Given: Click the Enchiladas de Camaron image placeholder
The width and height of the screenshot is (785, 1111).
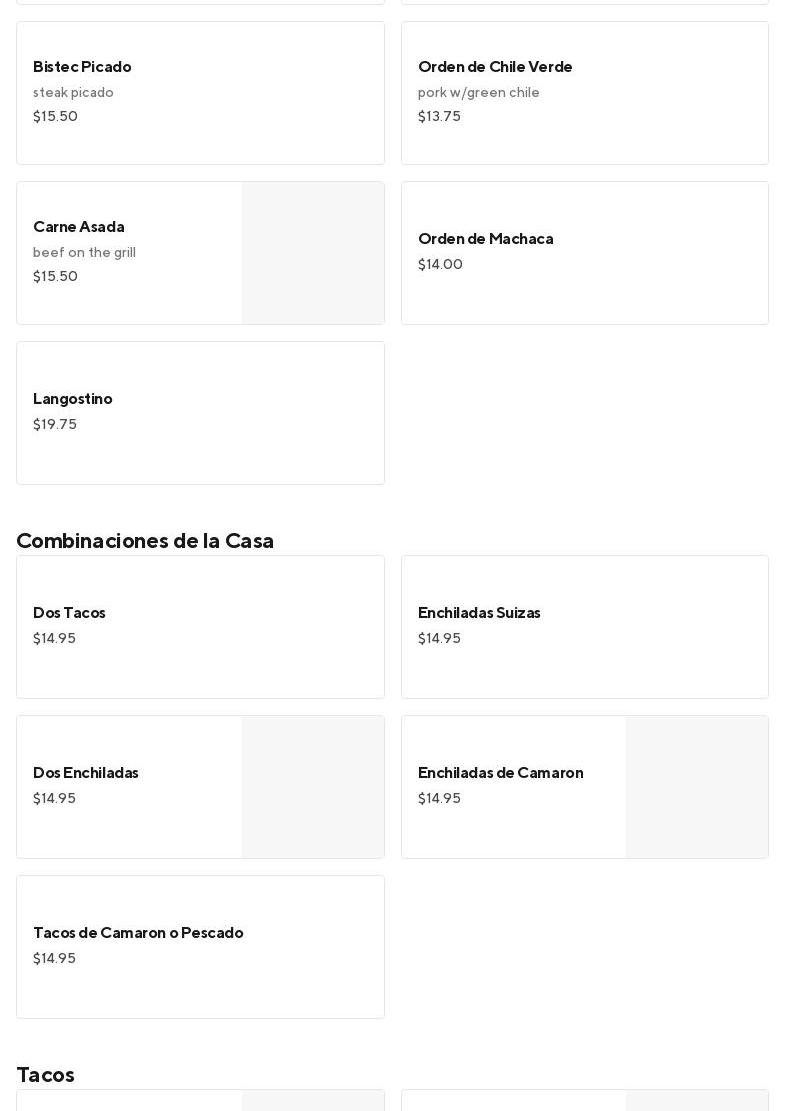Looking at the screenshot, I should [x=696, y=787].
